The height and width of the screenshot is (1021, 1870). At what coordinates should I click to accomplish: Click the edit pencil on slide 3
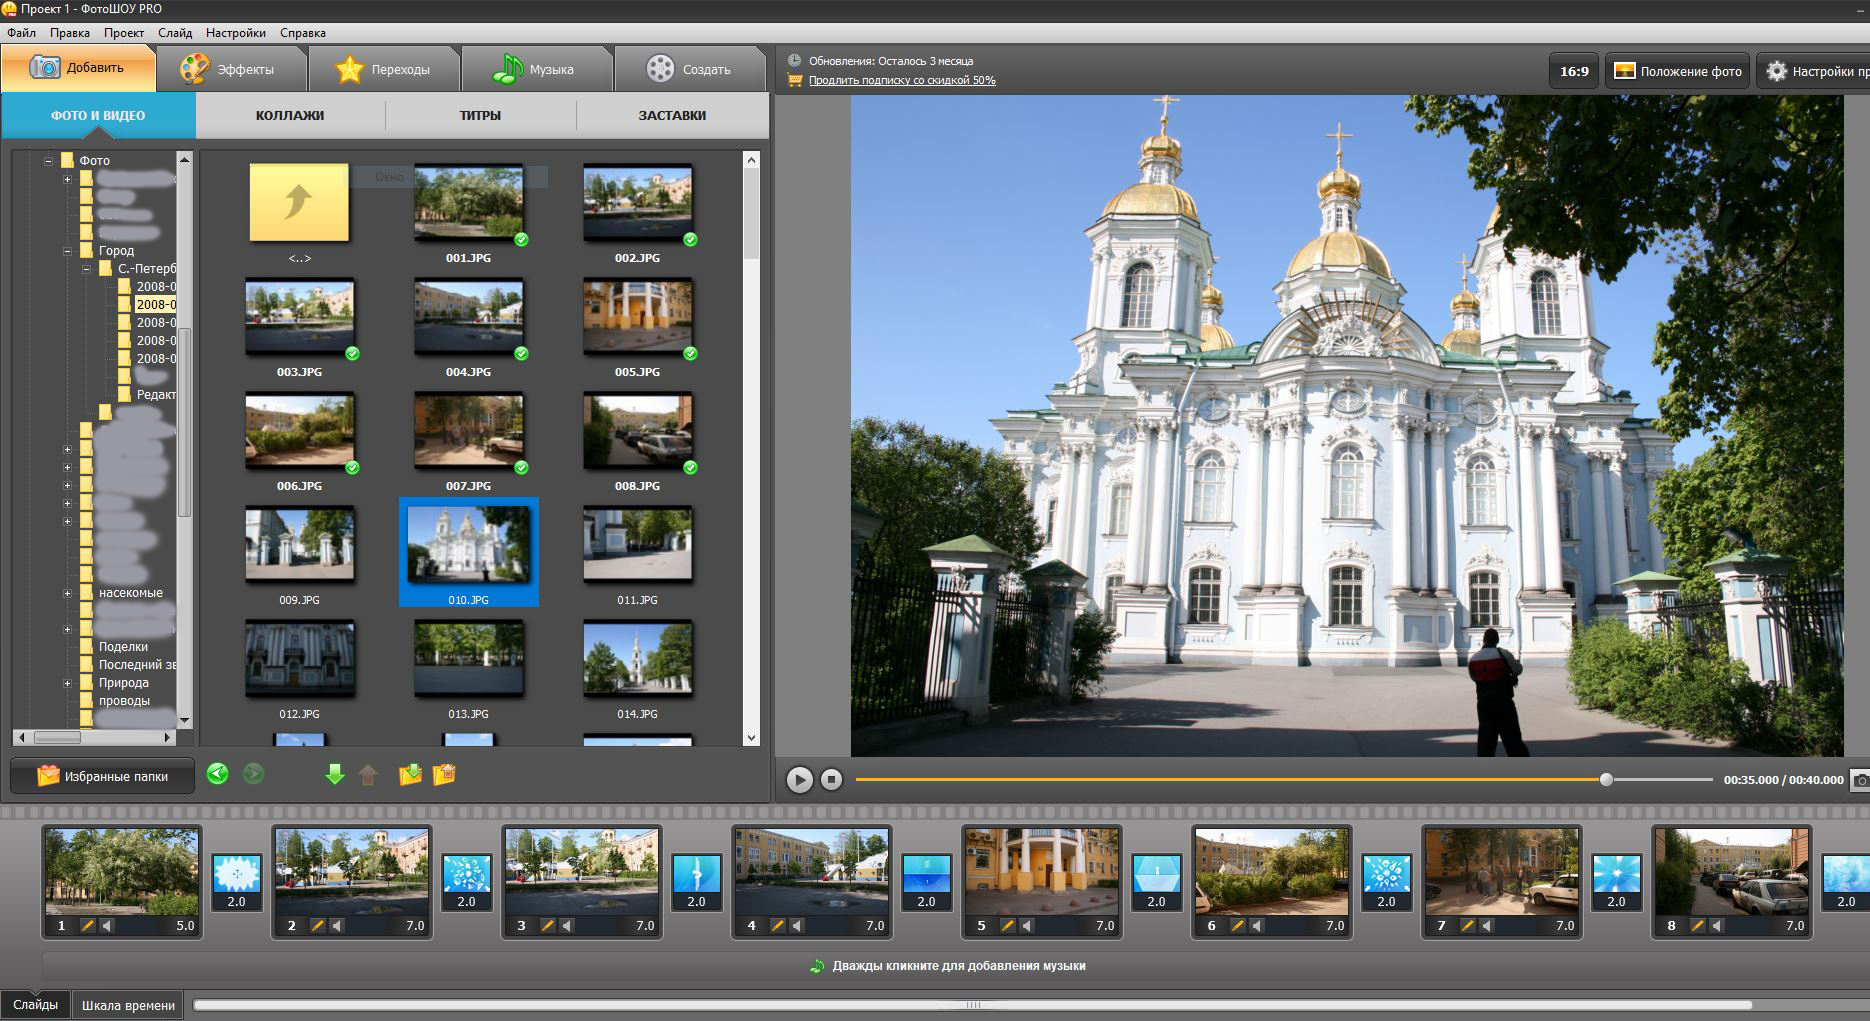[x=547, y=926]
